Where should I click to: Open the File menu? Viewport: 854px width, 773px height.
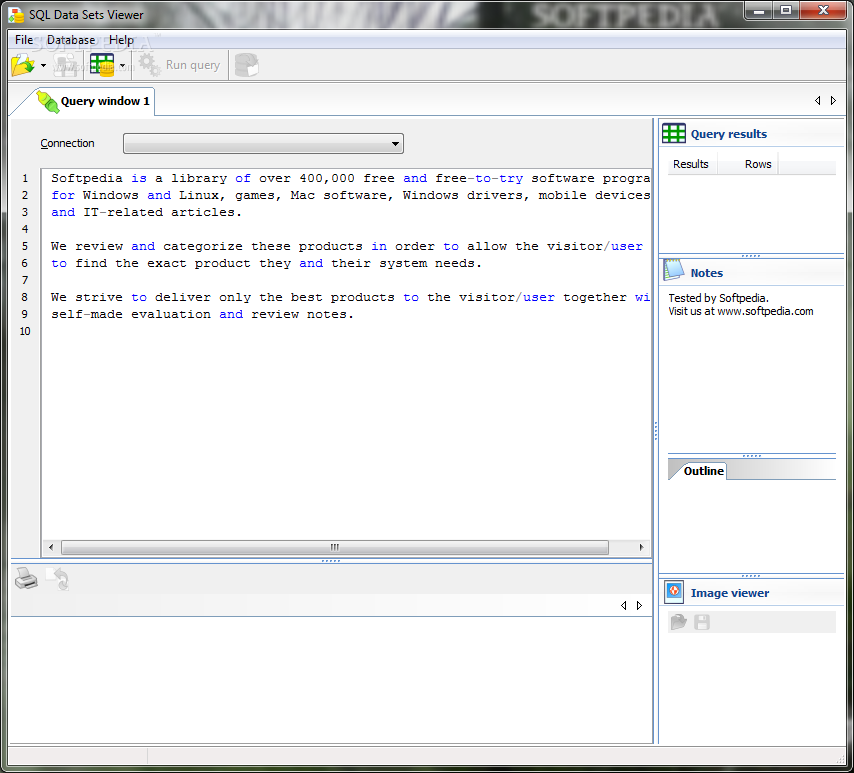tap(23, 40)
